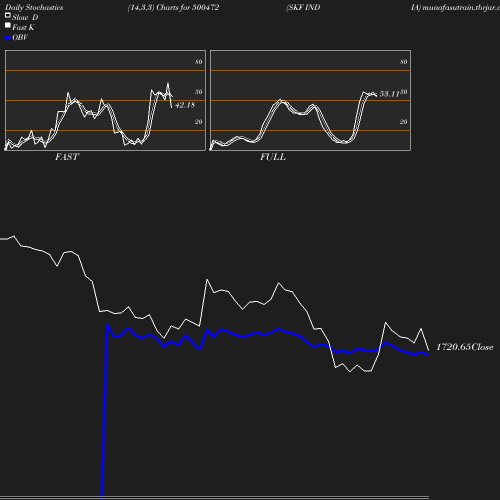Click the '1720.65Close' price label
The width and height of the screenshot is (500, 500).
pyautogui.click(x=465, y=347)
